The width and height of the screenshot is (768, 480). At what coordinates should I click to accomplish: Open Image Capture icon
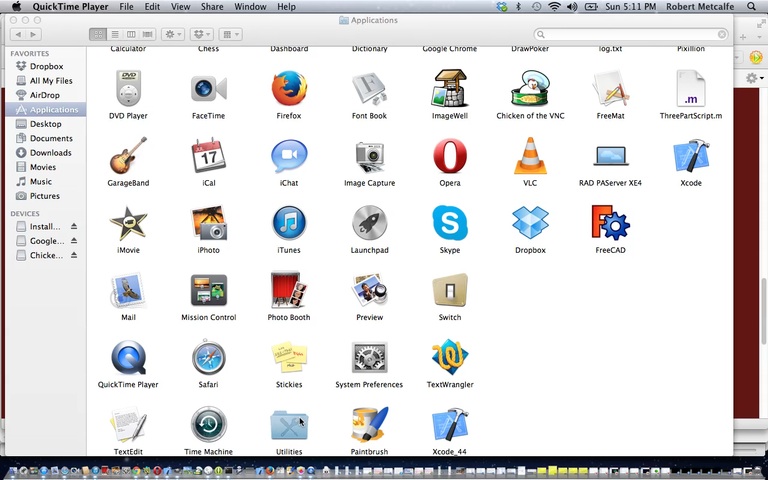point(369,156)
